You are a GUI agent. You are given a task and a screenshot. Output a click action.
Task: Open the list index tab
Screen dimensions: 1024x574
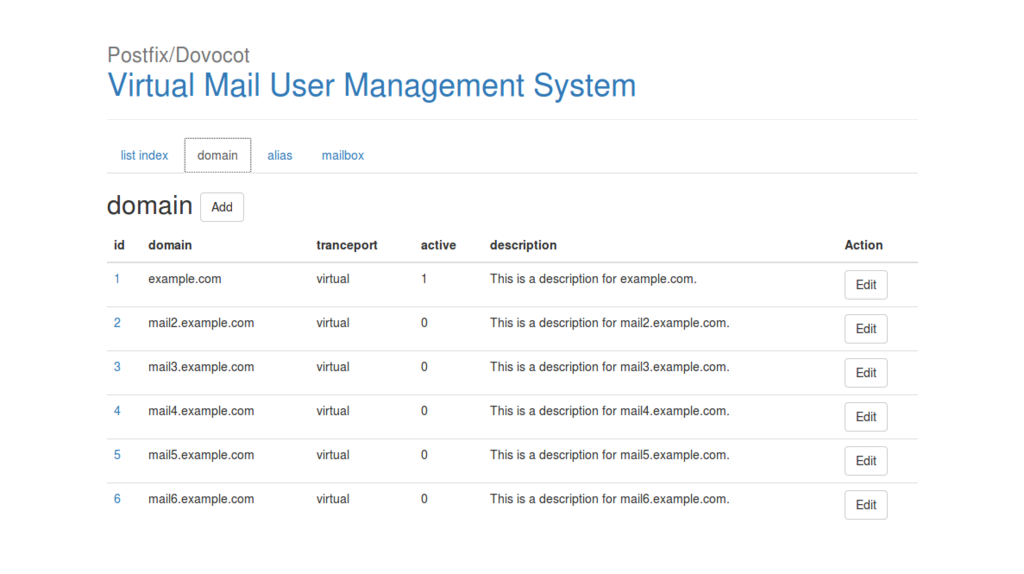click(x=144, y=156)
